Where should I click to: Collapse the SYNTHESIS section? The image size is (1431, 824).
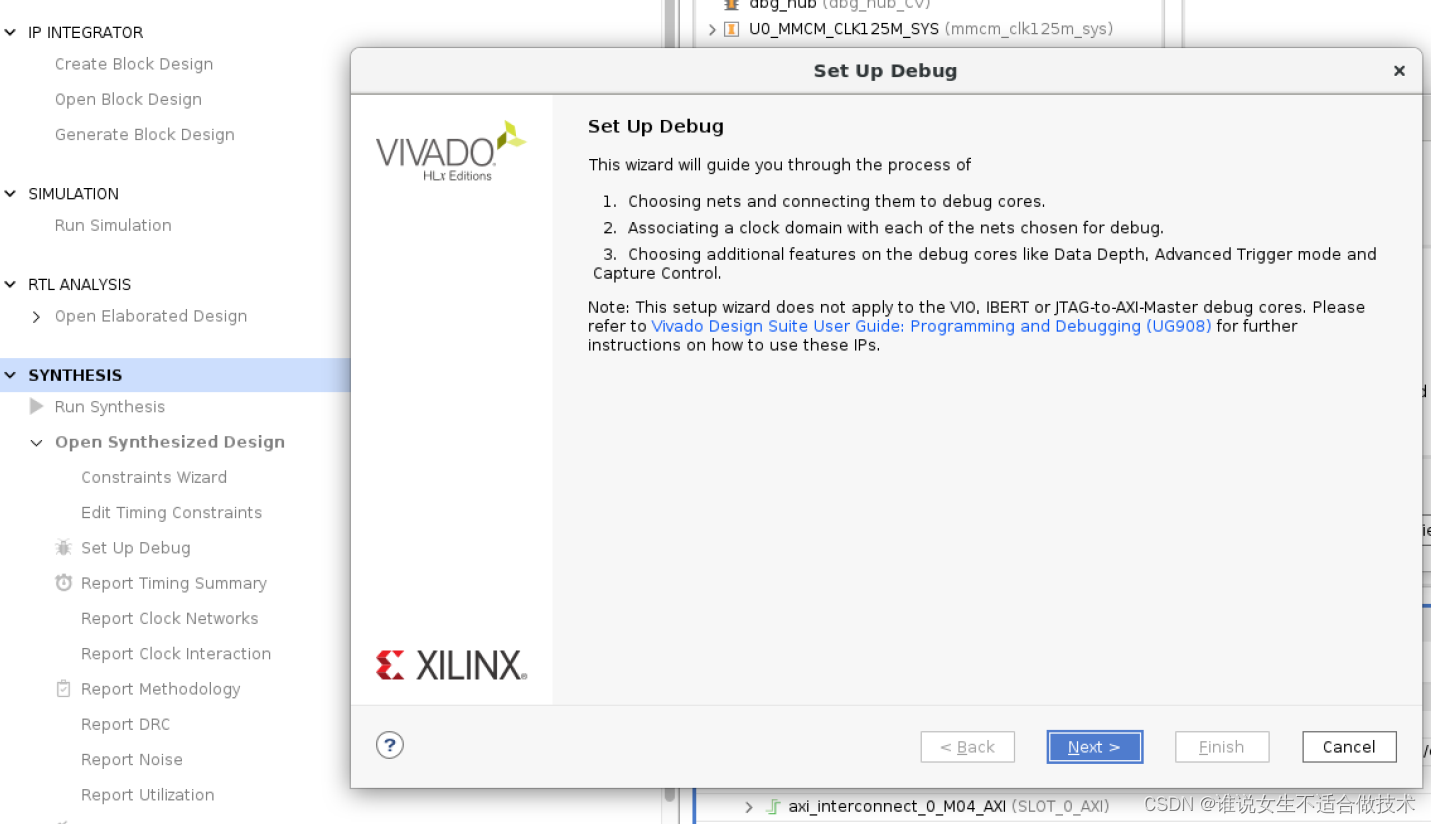[x=11, y=375]
